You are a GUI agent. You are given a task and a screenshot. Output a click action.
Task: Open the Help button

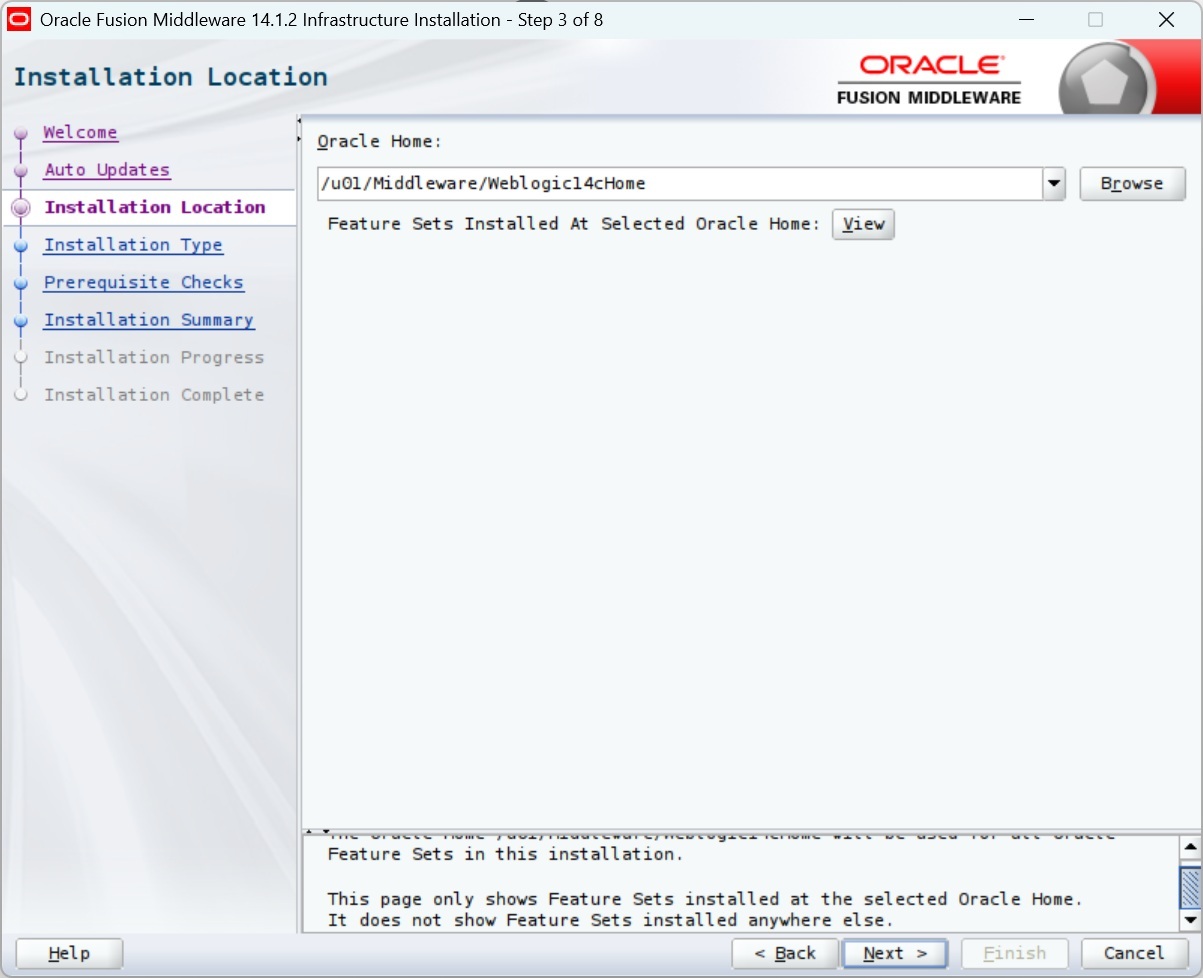pyautogui.click(x=69, y=953)
